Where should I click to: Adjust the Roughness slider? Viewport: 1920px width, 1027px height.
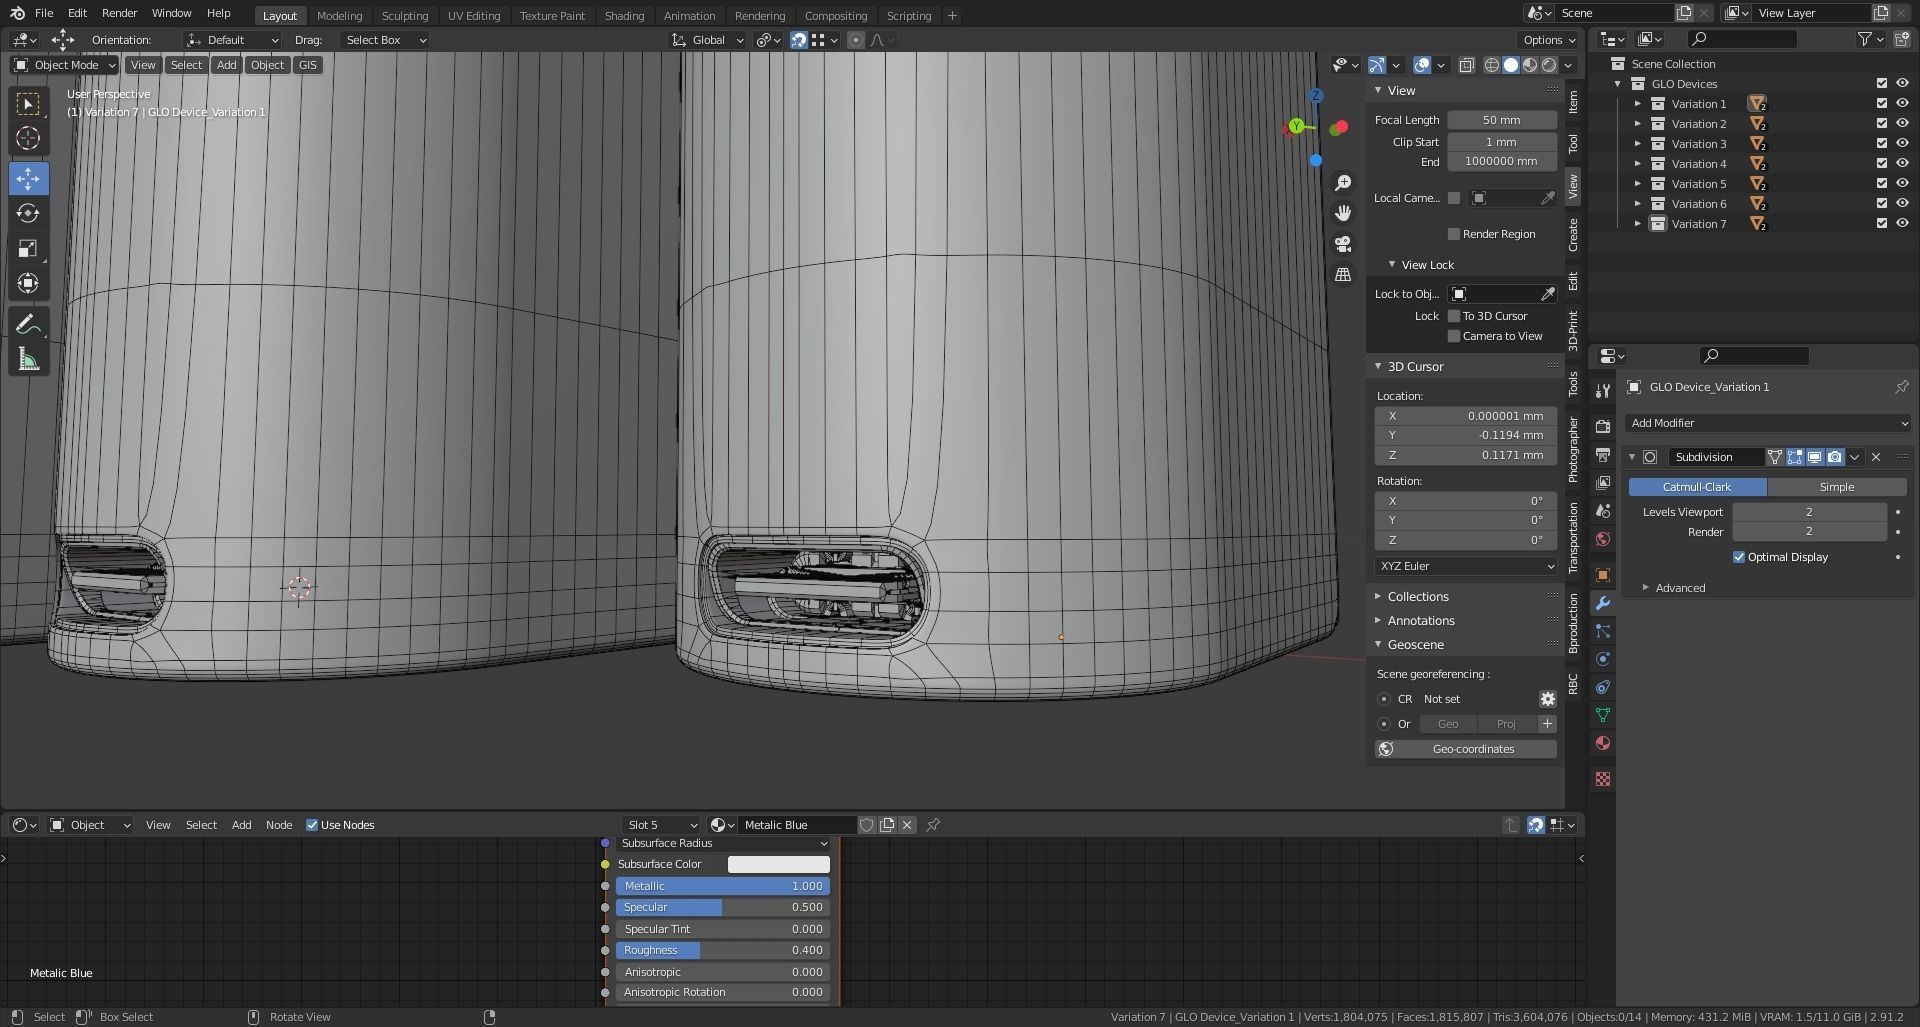pos(722,951)
